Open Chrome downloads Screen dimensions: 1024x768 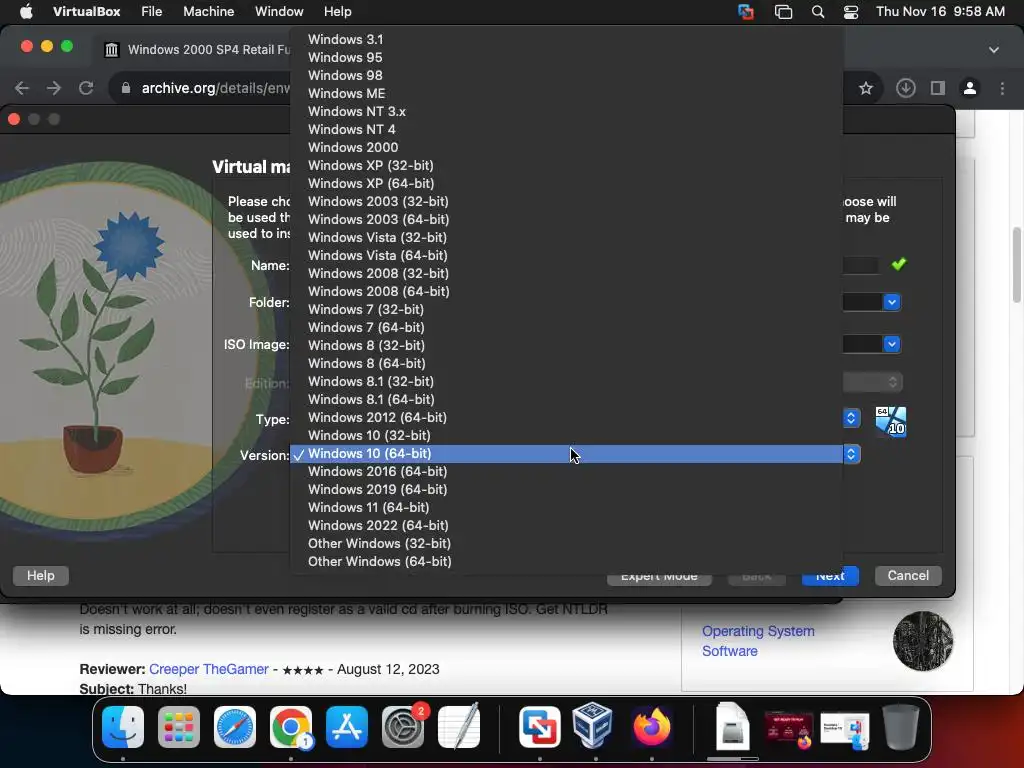[x=905, y=88]
